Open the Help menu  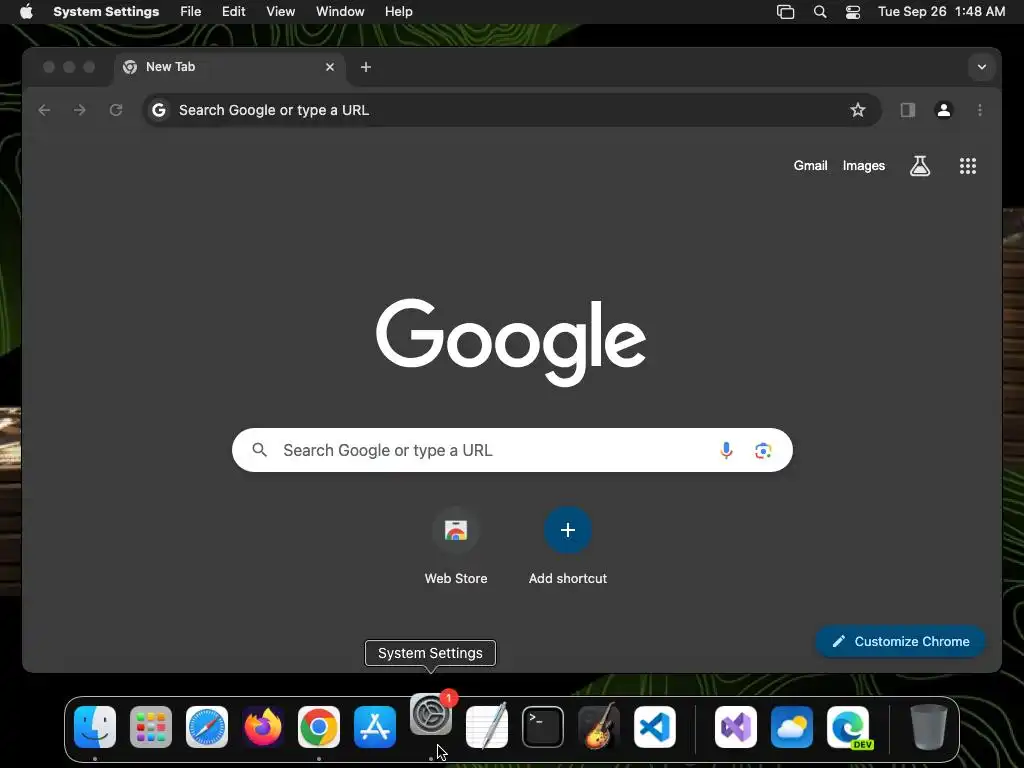pyautogui.click(x=398, y=12)
